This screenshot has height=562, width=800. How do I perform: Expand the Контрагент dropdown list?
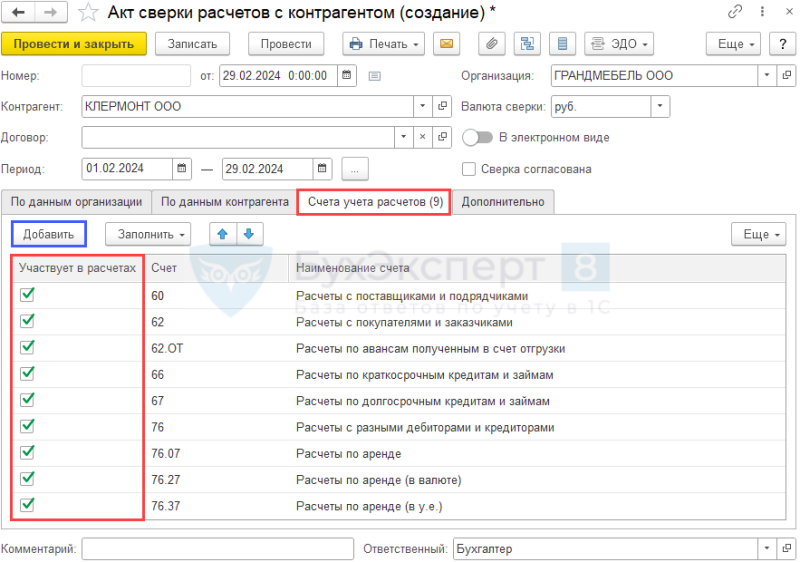pos(422,107)
